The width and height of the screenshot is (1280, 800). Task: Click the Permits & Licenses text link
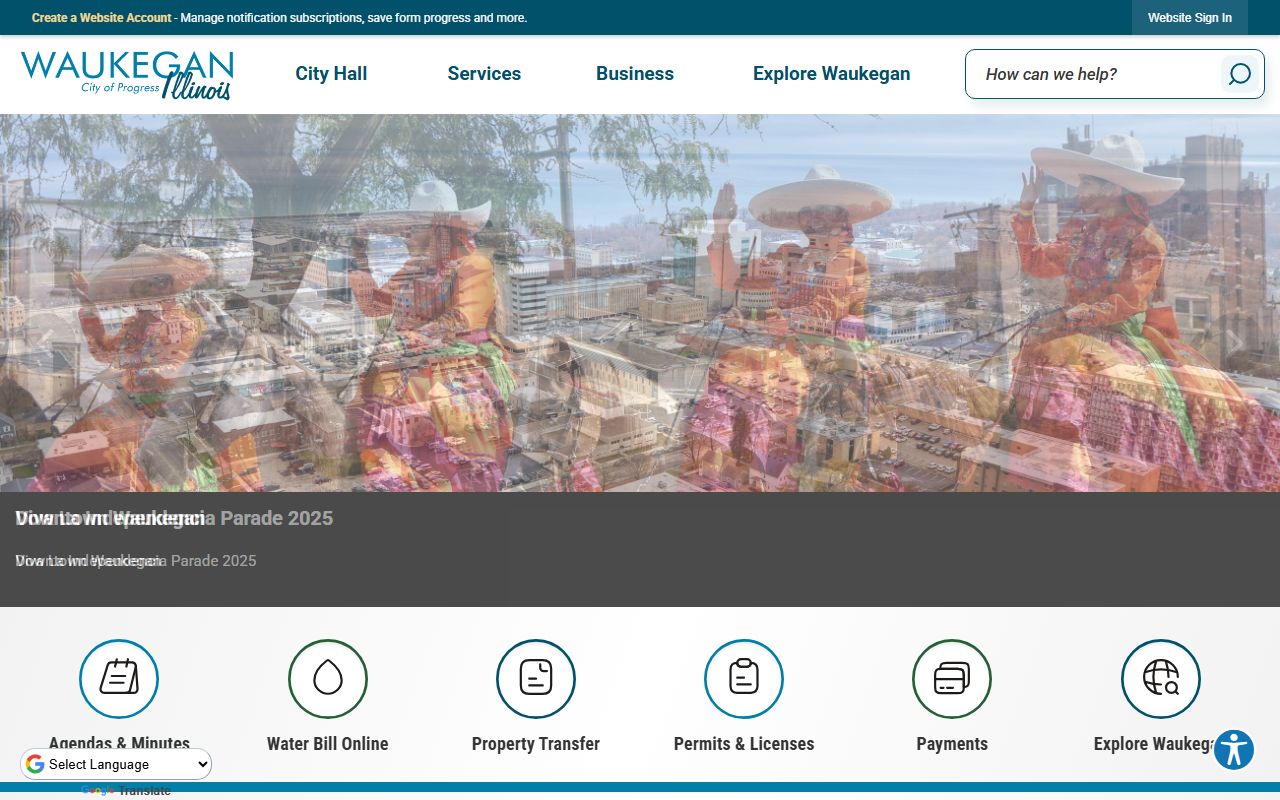(x=744, y=744)
